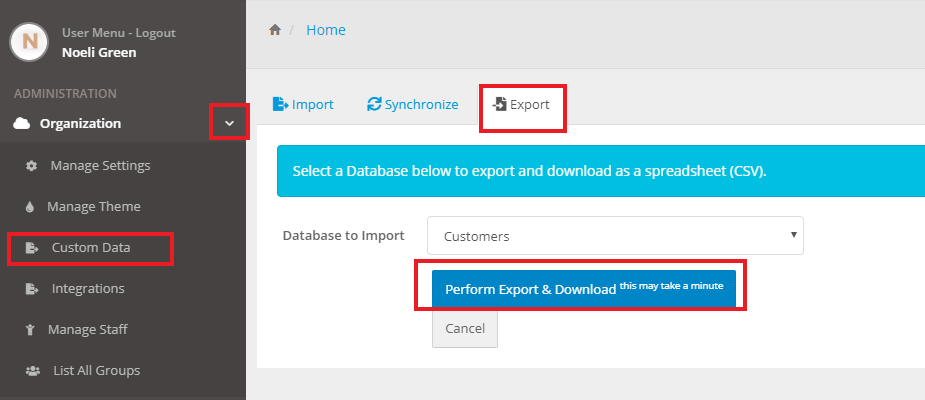Switch to the Export tab

[x=521, y=104]
